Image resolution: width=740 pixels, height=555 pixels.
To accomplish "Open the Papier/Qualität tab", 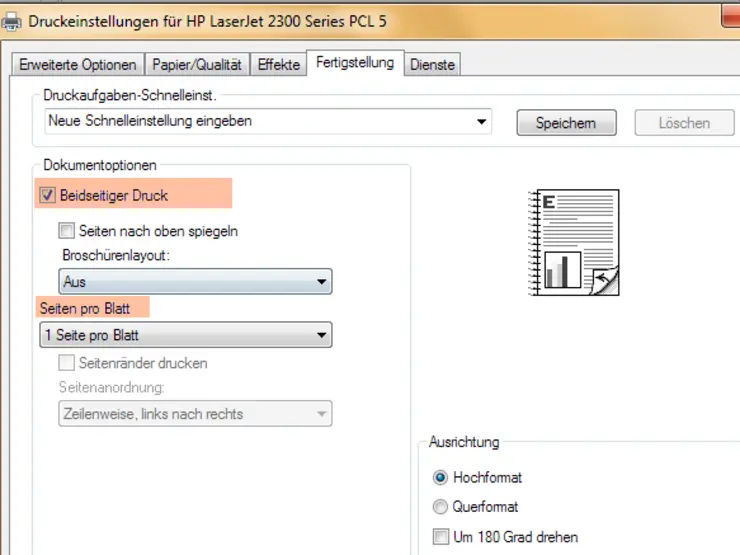I will click(197, 65).
